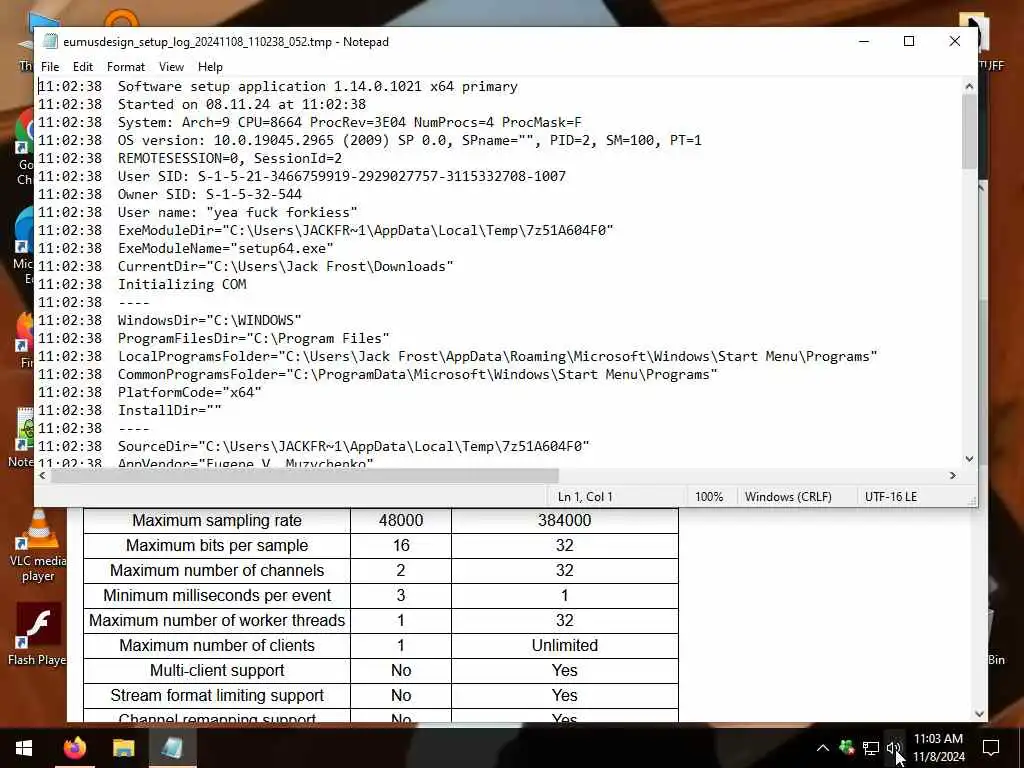Open the Format menu in Notepad
The image size is (1024, 768).
125,67
